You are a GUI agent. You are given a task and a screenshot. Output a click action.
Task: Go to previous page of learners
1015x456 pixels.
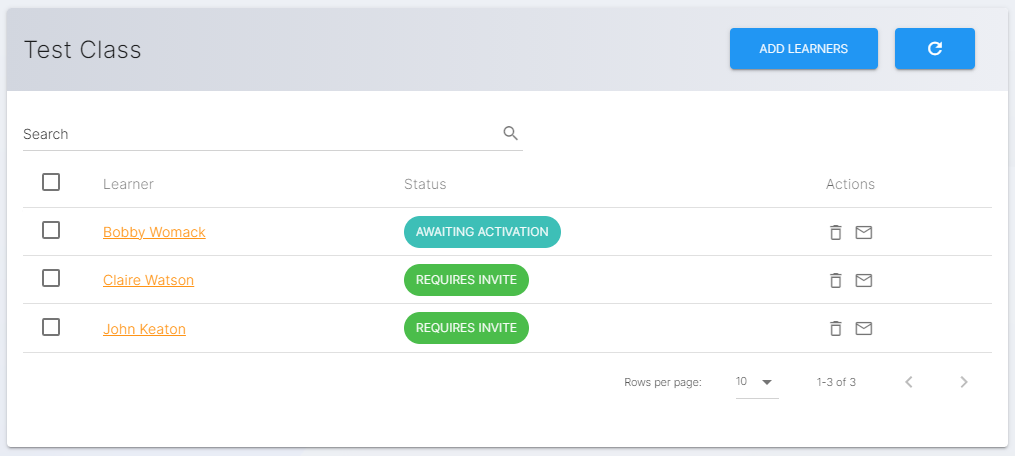point(908,382)
